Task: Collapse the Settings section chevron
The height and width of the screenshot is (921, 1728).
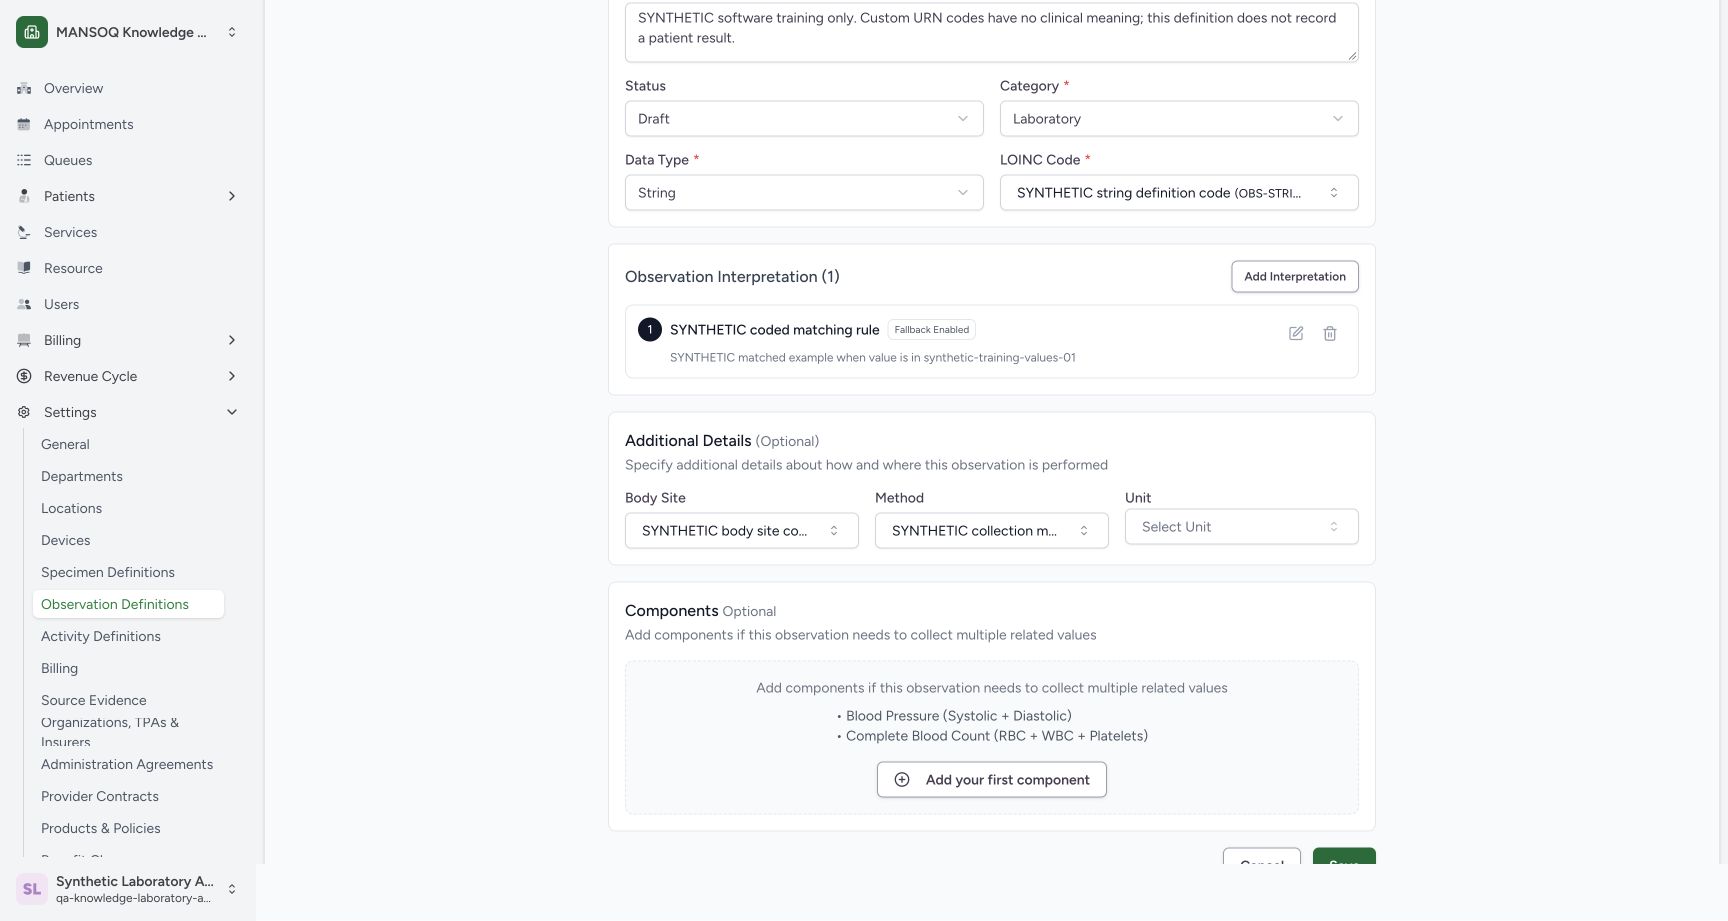Action: tap(232, 412)
